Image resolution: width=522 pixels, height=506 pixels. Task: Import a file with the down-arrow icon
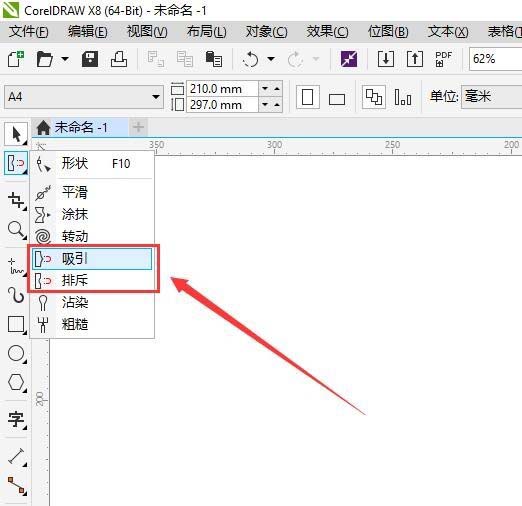click(386, 59)
